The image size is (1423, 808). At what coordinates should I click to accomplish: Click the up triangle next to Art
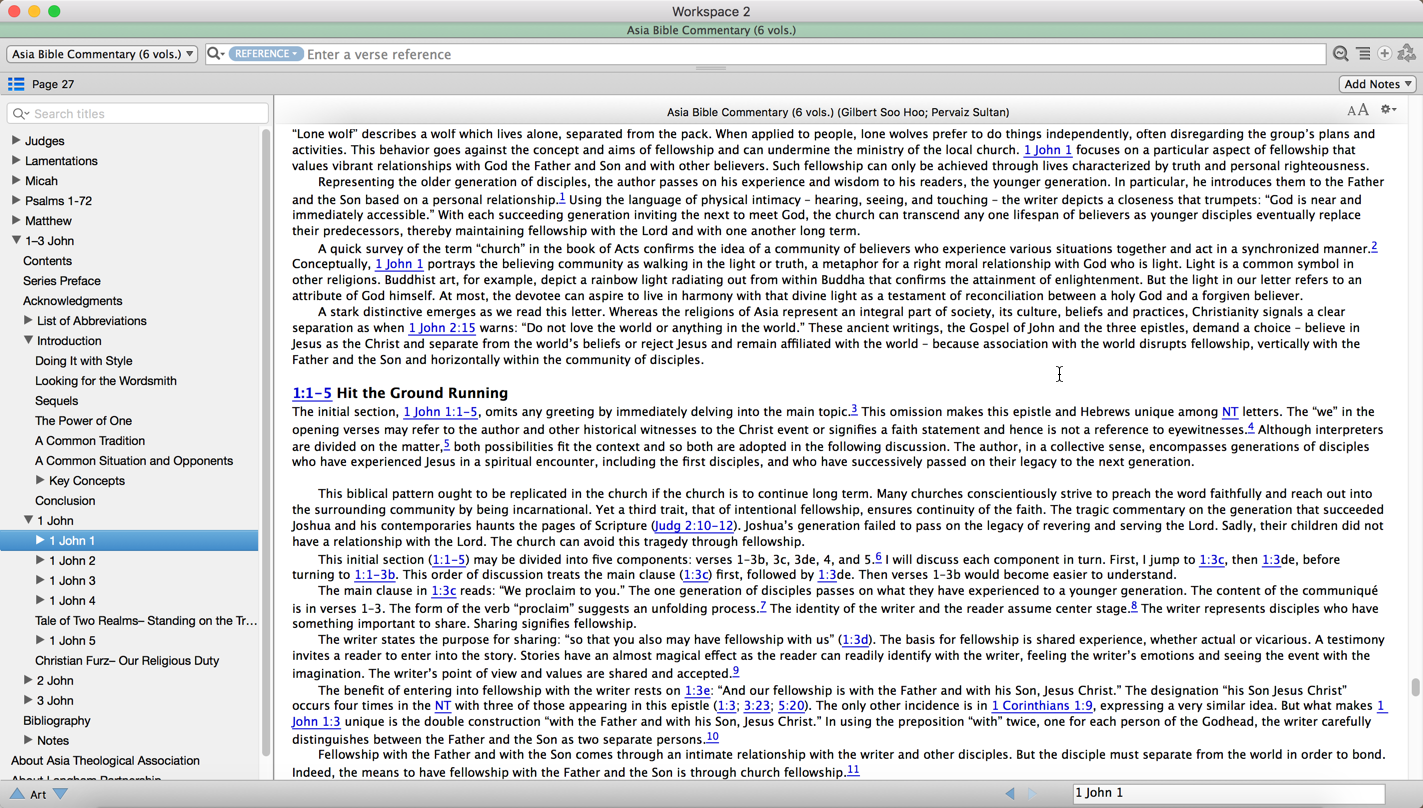tap(17, 794)
